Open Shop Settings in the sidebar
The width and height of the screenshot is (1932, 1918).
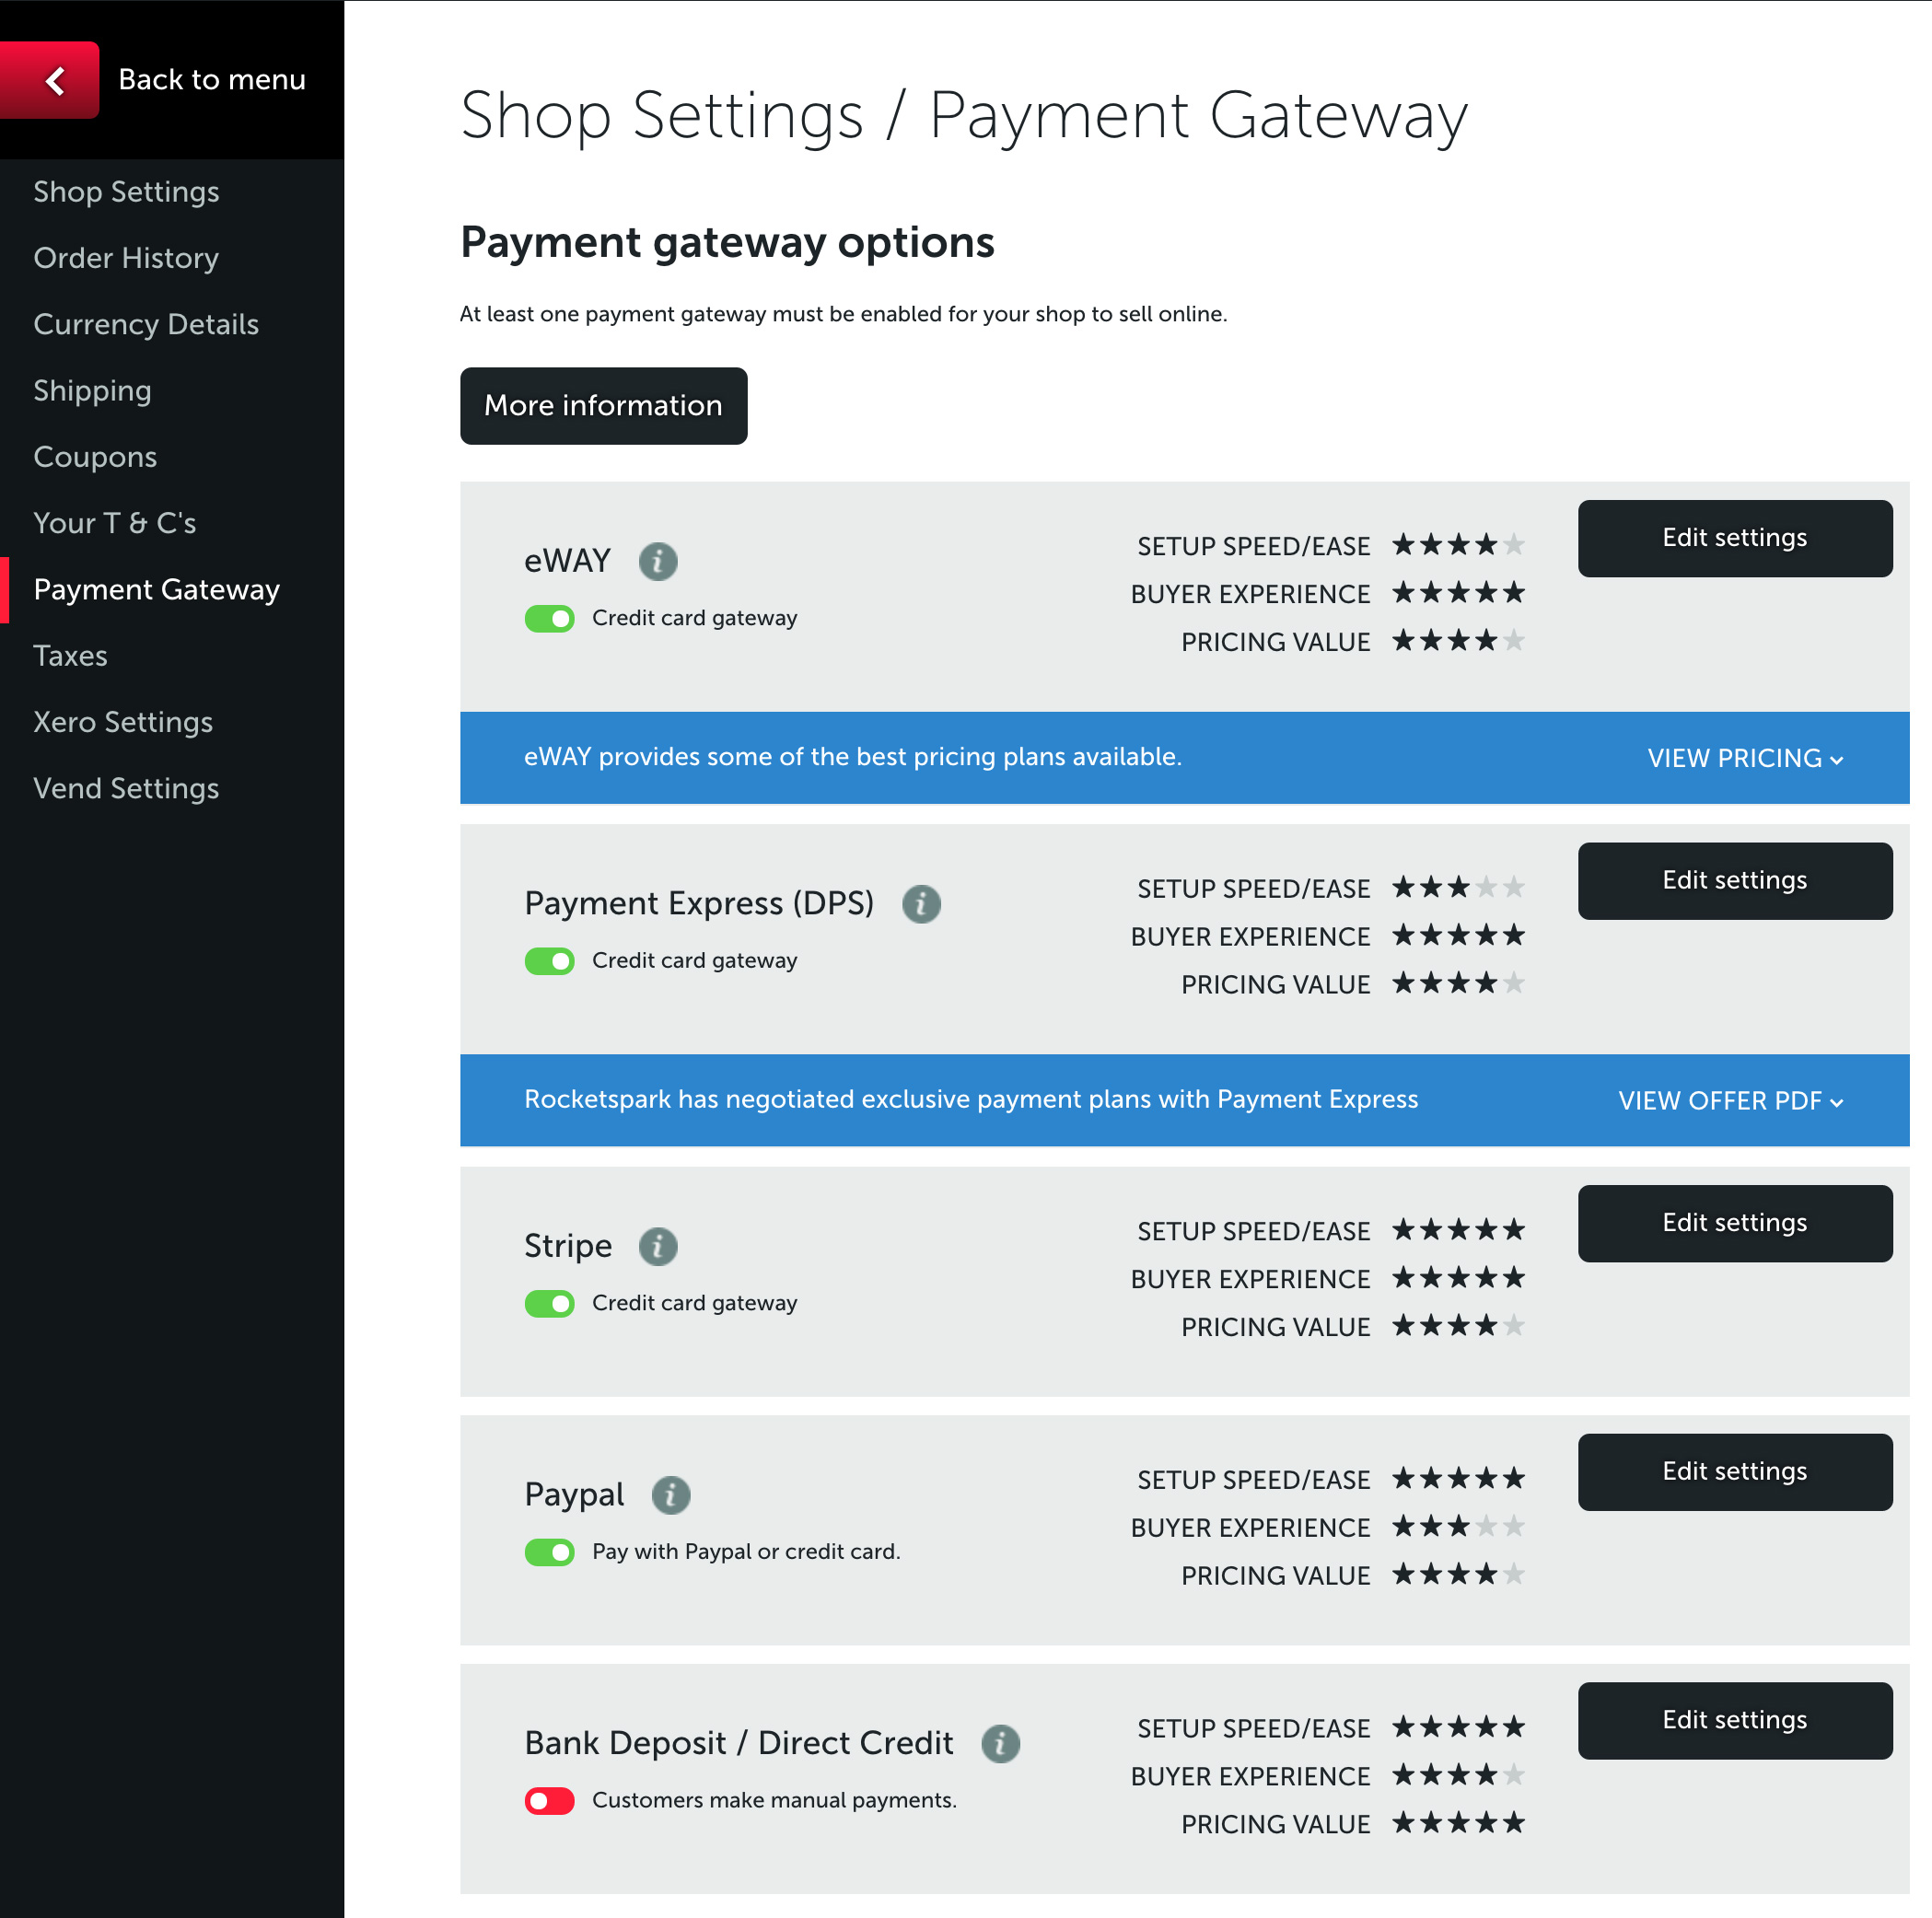(x=126, y=192)
